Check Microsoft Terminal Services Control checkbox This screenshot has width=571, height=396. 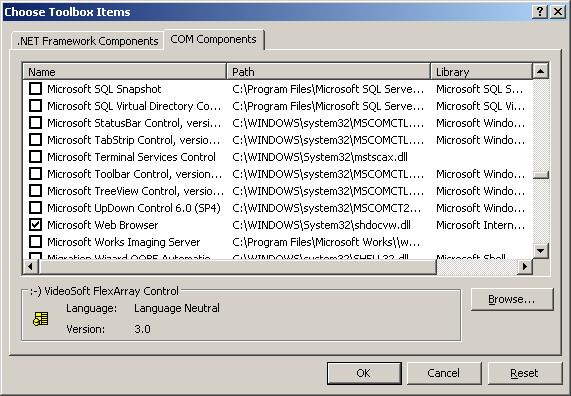pos(35,157)
